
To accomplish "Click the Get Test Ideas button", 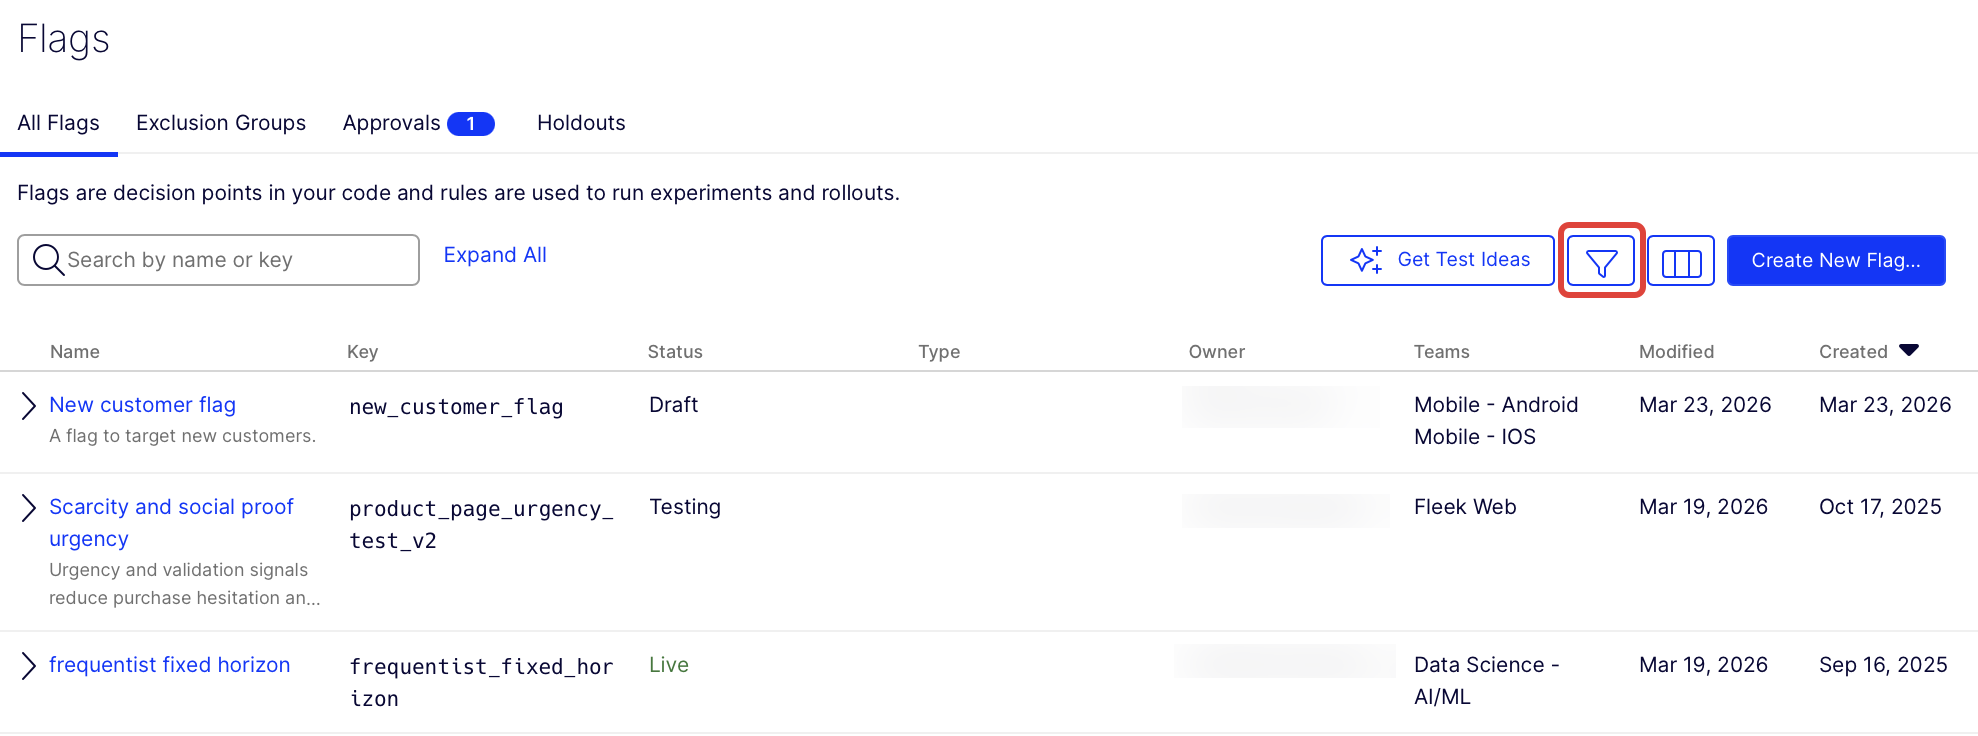I will (1437, 260).
